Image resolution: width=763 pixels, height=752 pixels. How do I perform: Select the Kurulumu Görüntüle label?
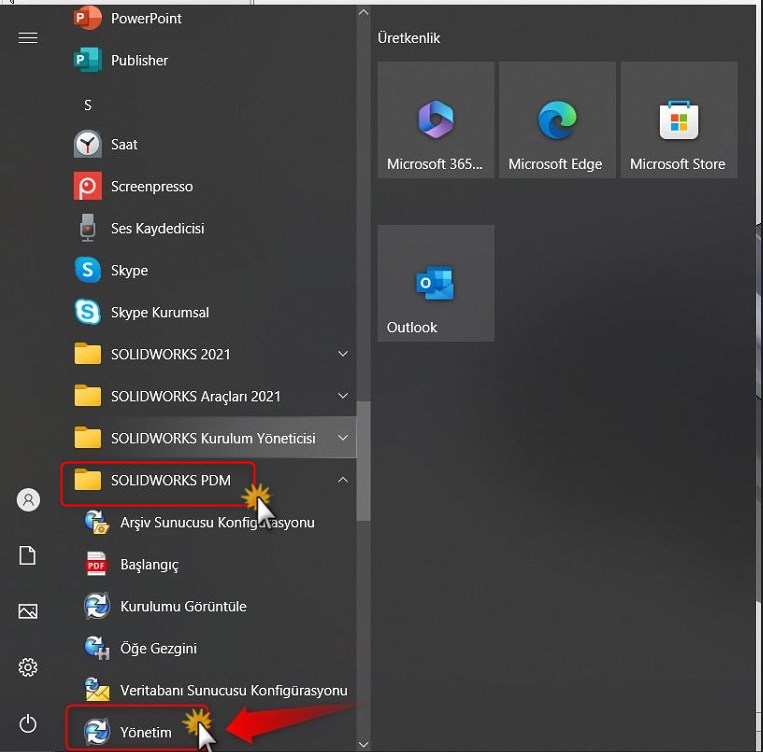[183, 606]
